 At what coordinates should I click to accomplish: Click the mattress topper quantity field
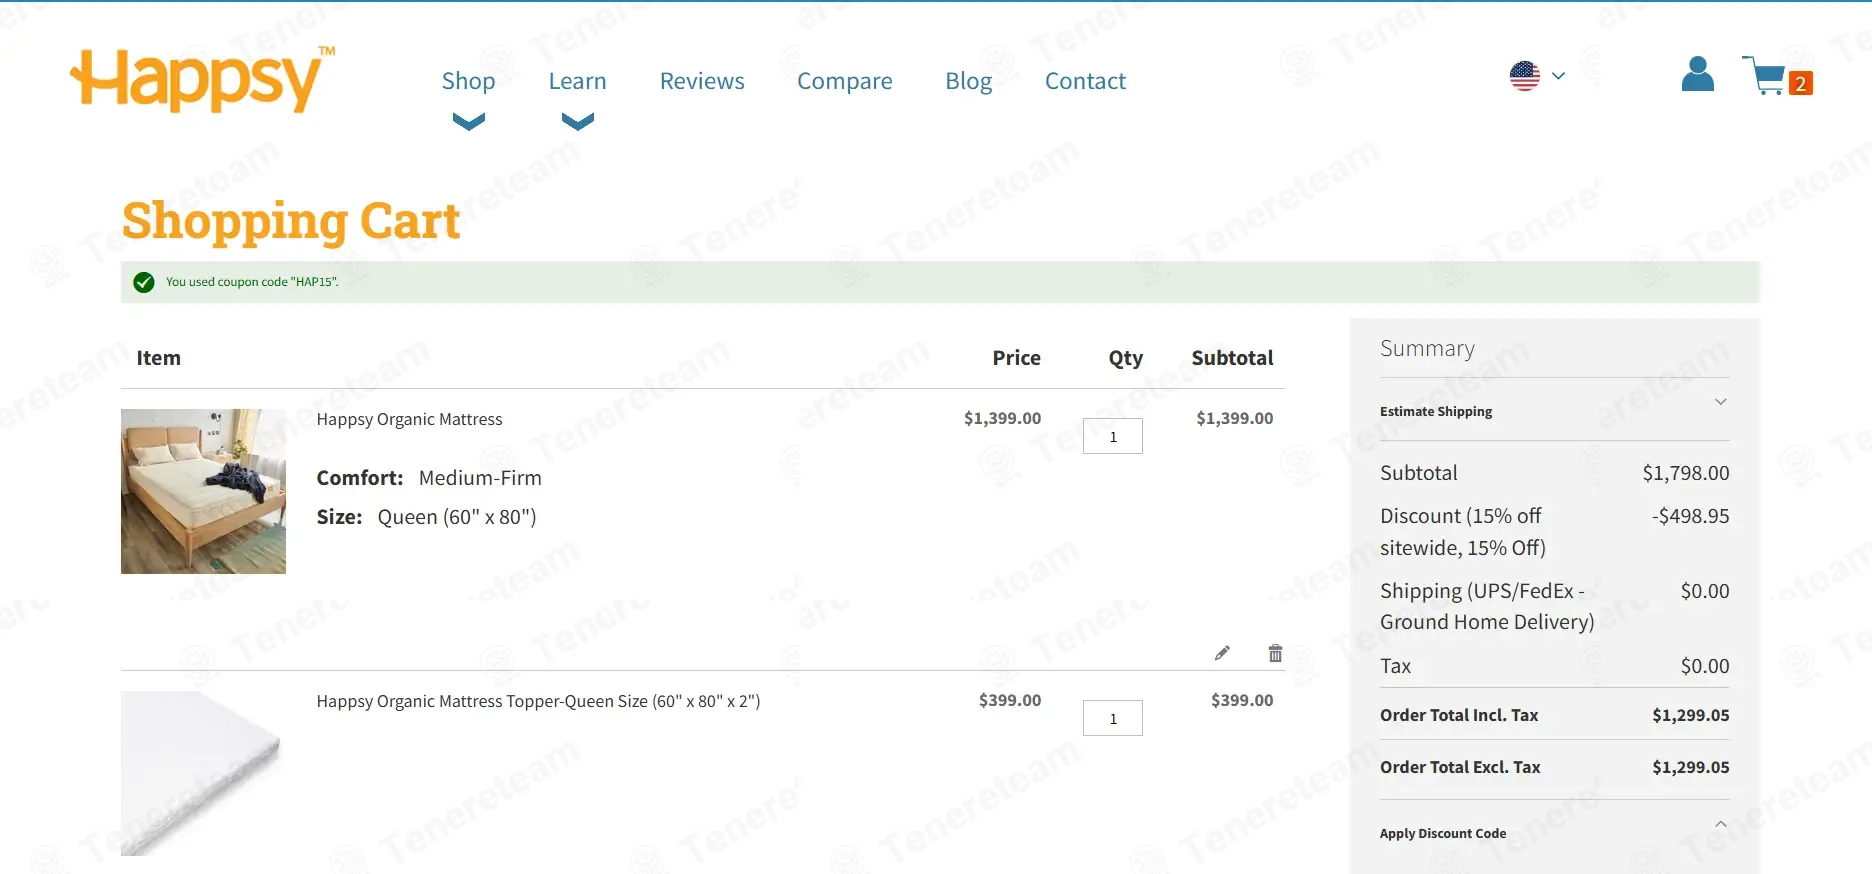point(1112,718)
